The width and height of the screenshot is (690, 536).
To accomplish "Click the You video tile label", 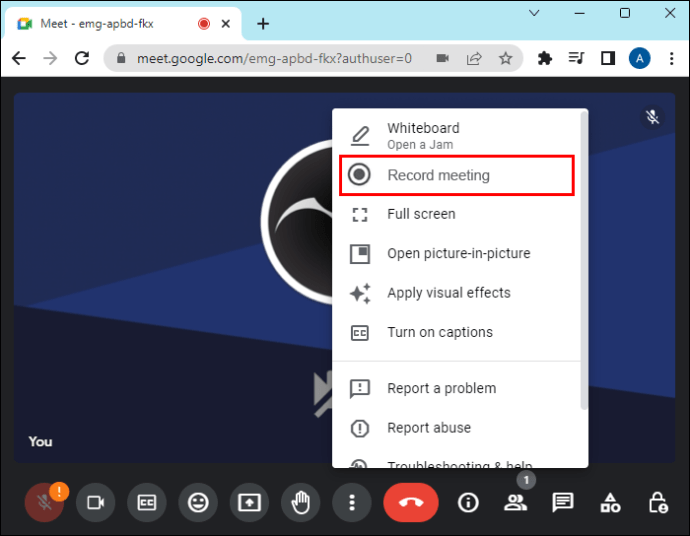I will point(40,441).
